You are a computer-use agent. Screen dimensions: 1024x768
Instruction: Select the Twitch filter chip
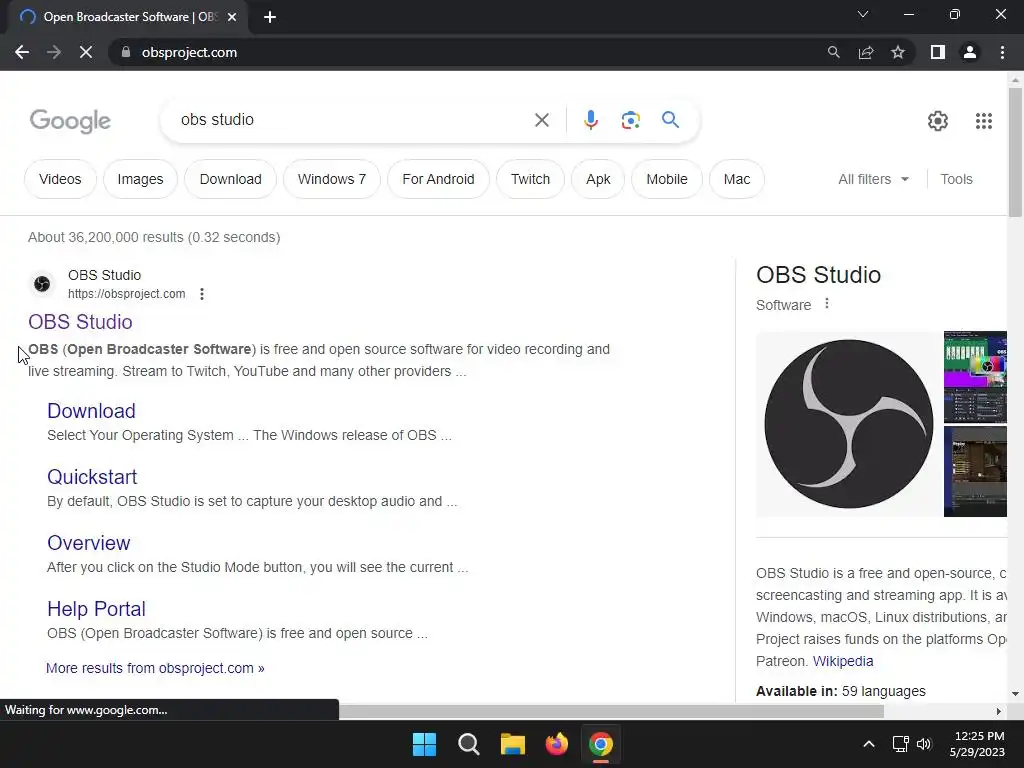point(530,179)
